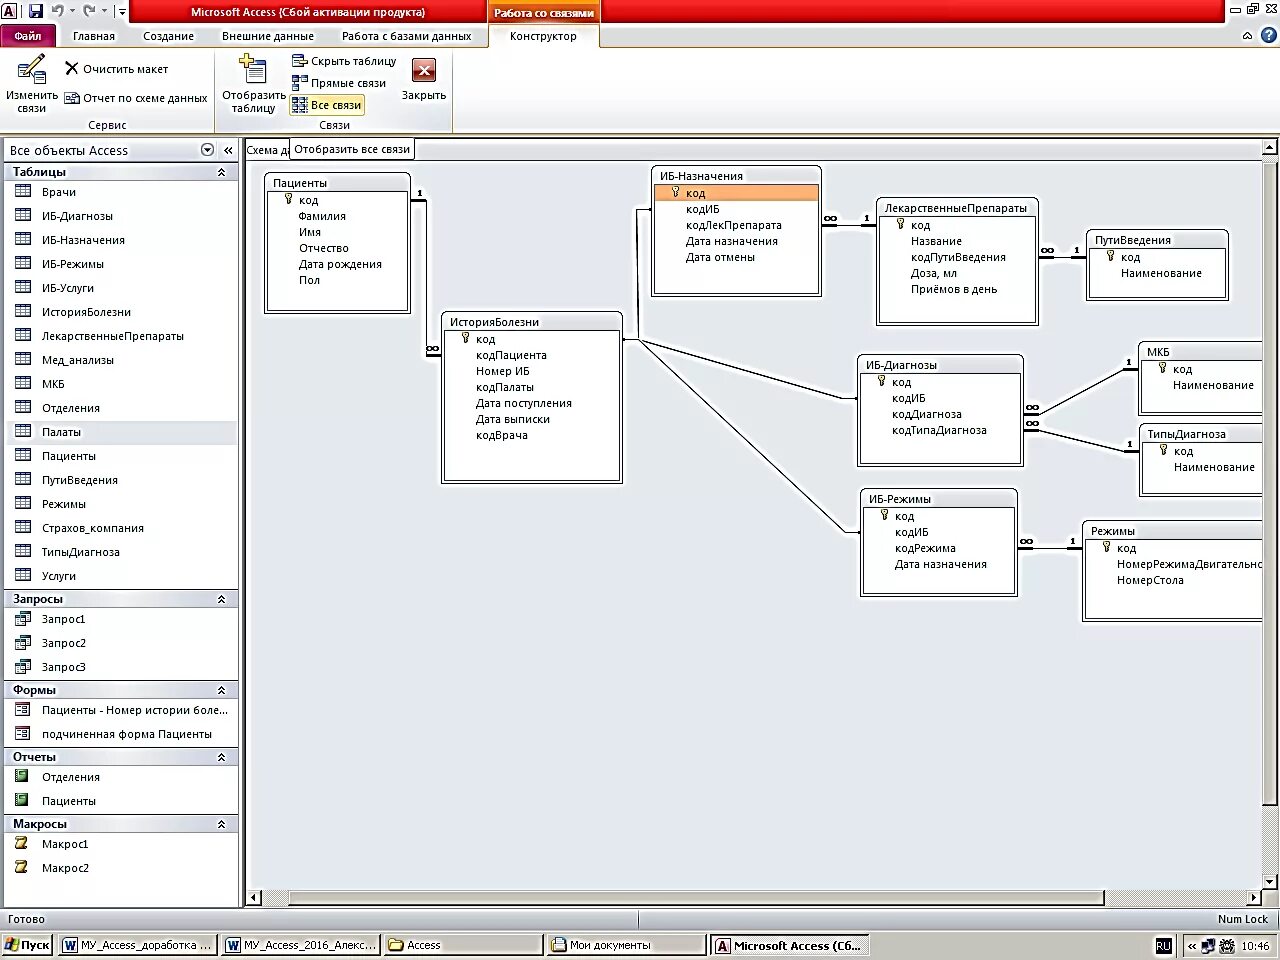Click кодЛекПрепарата field in ИБ-Назначения

click(734, 225)
